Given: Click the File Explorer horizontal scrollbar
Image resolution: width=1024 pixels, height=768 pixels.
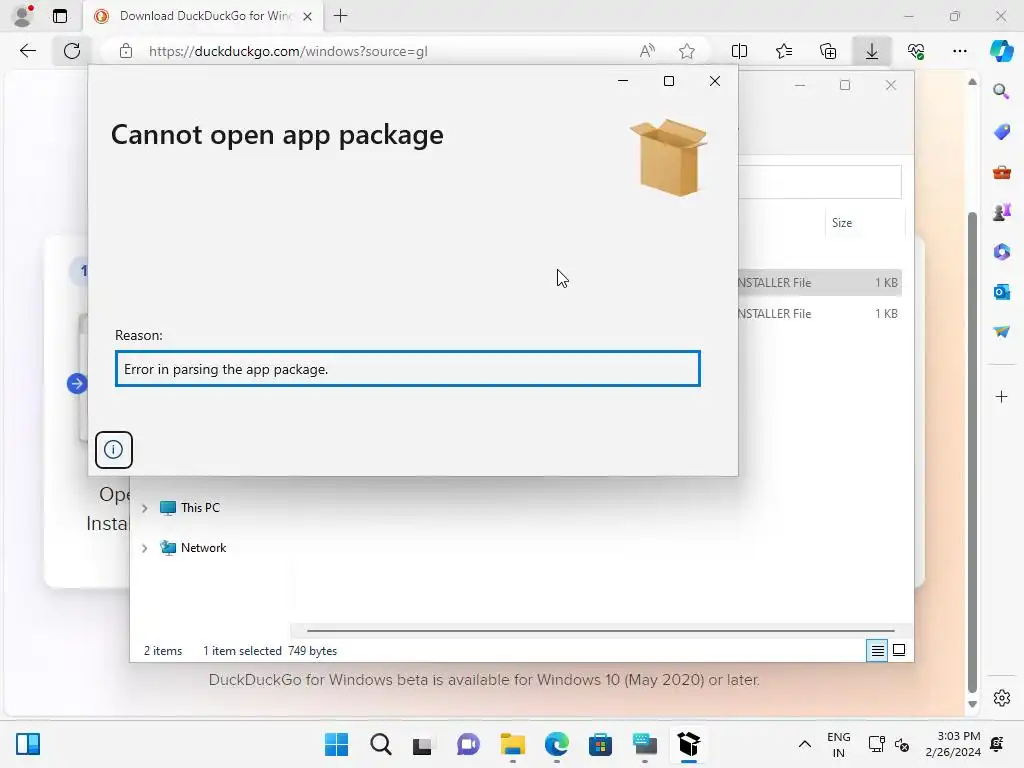Looking at the screenshot, I should pyautogui.click(x=600, y=631).
